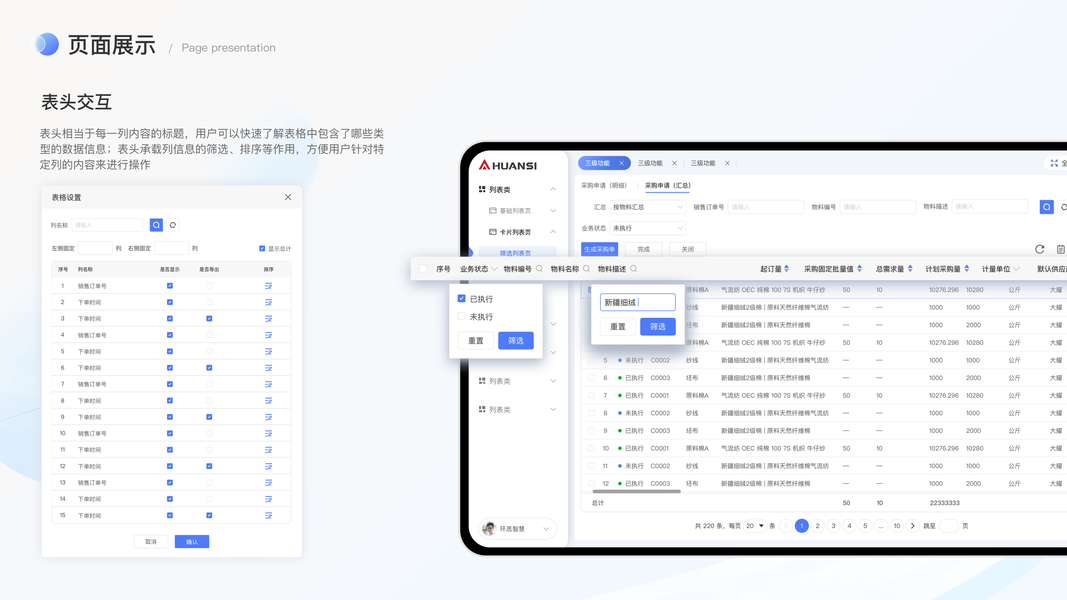Open search on 物料名称 column header
This screenshot has width=1067, height=600.
(586, 269)
